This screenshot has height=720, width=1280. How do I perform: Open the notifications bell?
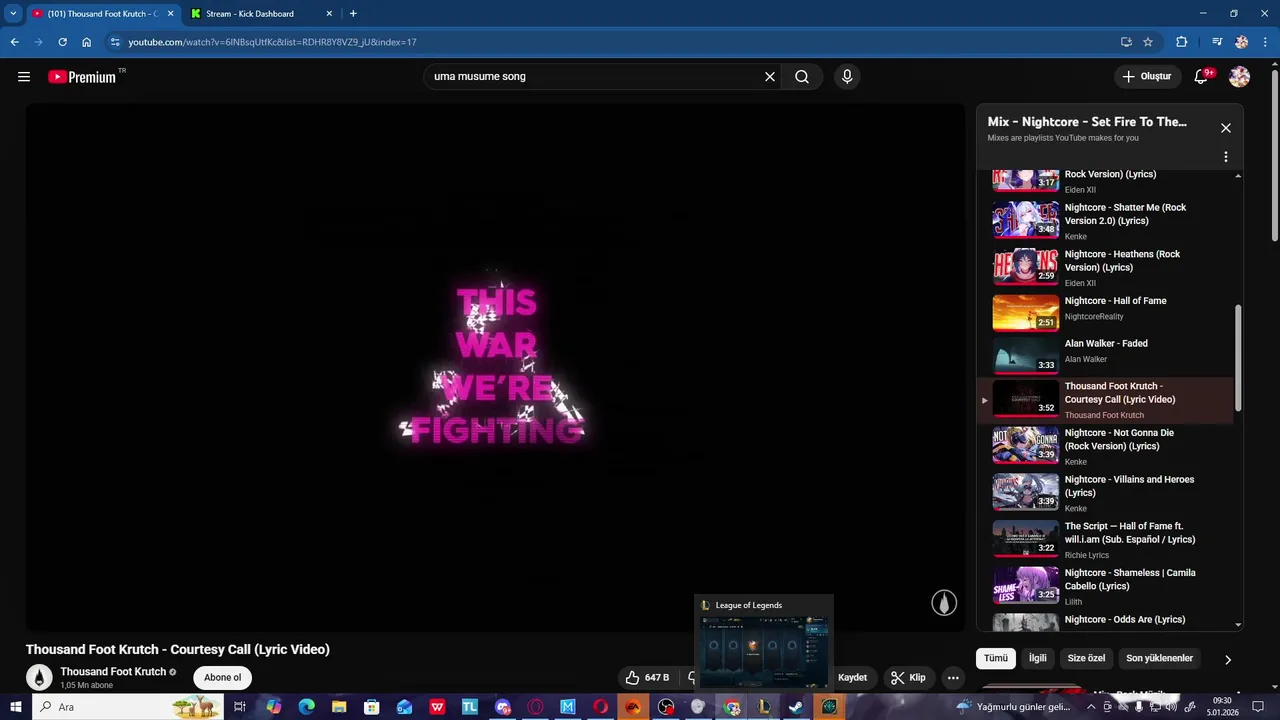1202,77
